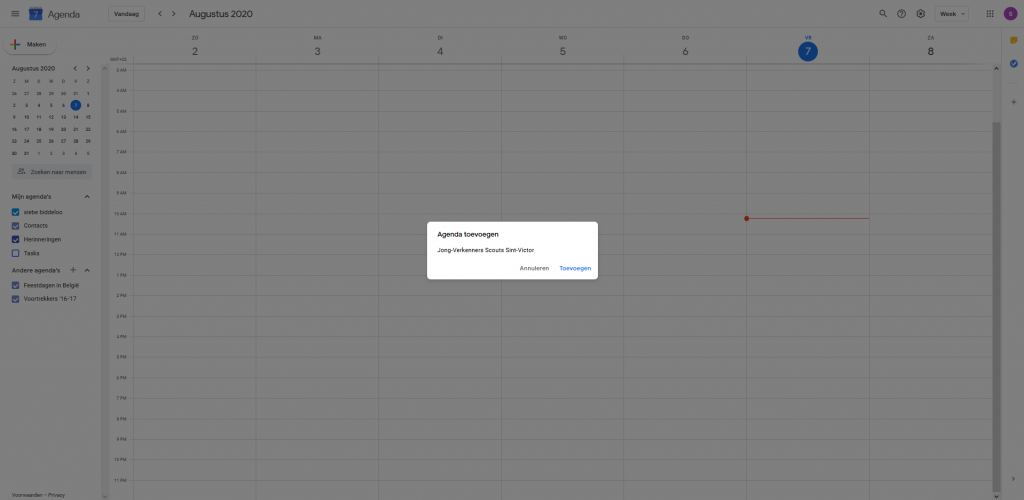The image size is (1024, 500).
Task: Add other agenda plus icon
Action: [x=73, y=270]
